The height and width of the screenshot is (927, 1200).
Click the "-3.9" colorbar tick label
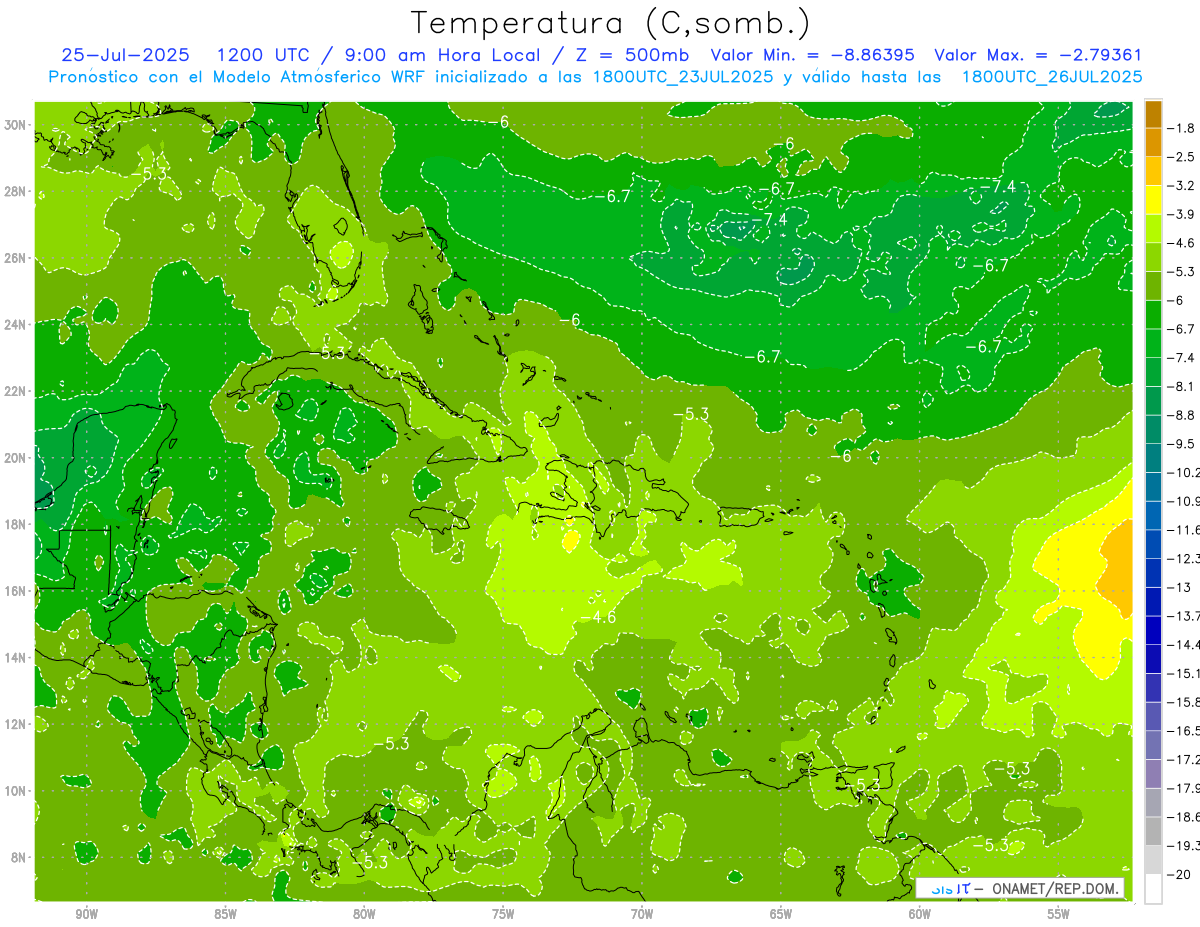pyautogui.click(x=1182, y=214)
